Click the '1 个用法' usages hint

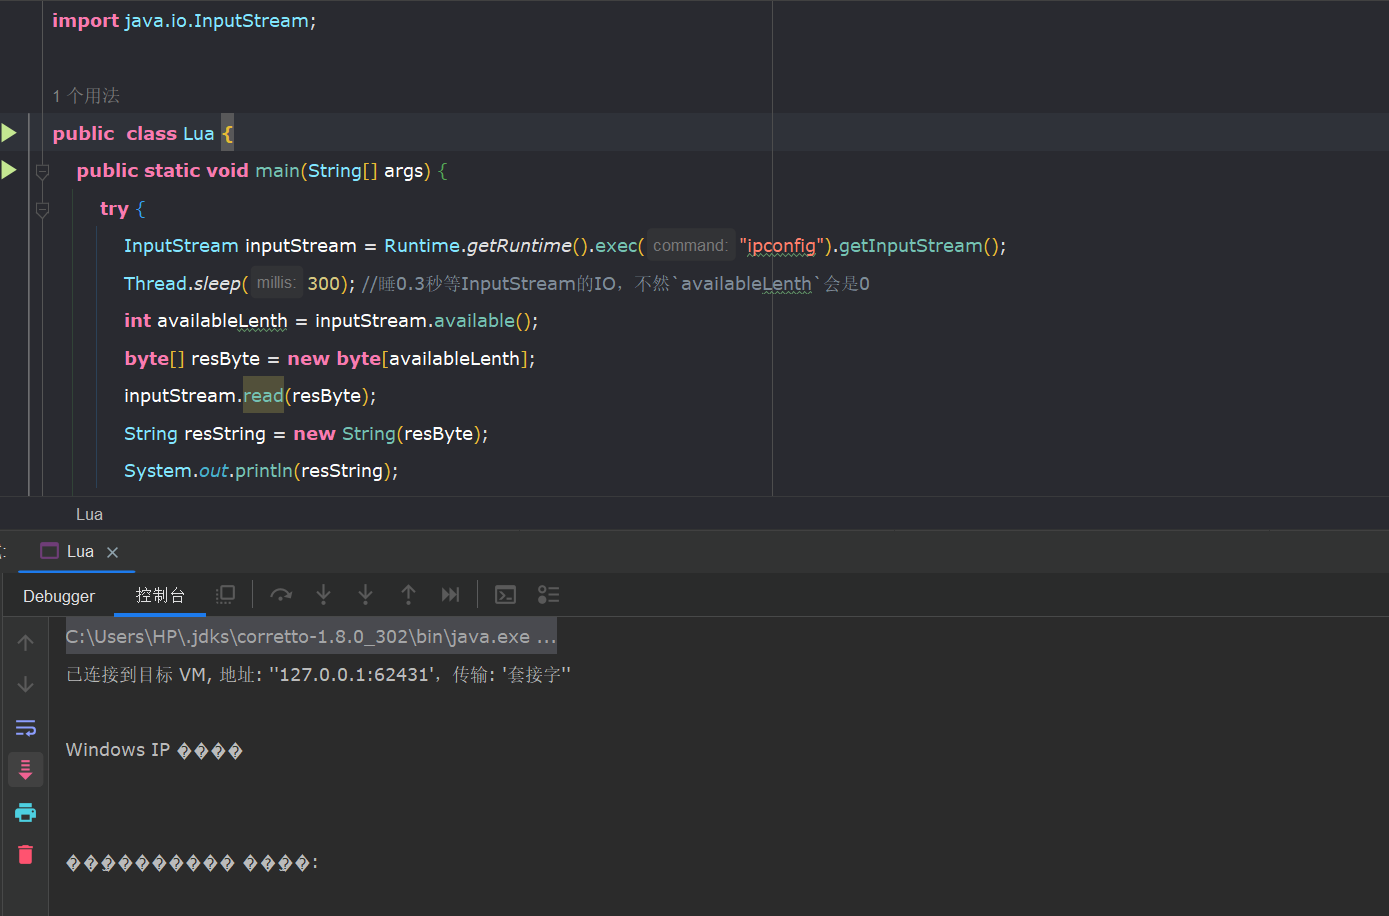click(x=86, y=96)
